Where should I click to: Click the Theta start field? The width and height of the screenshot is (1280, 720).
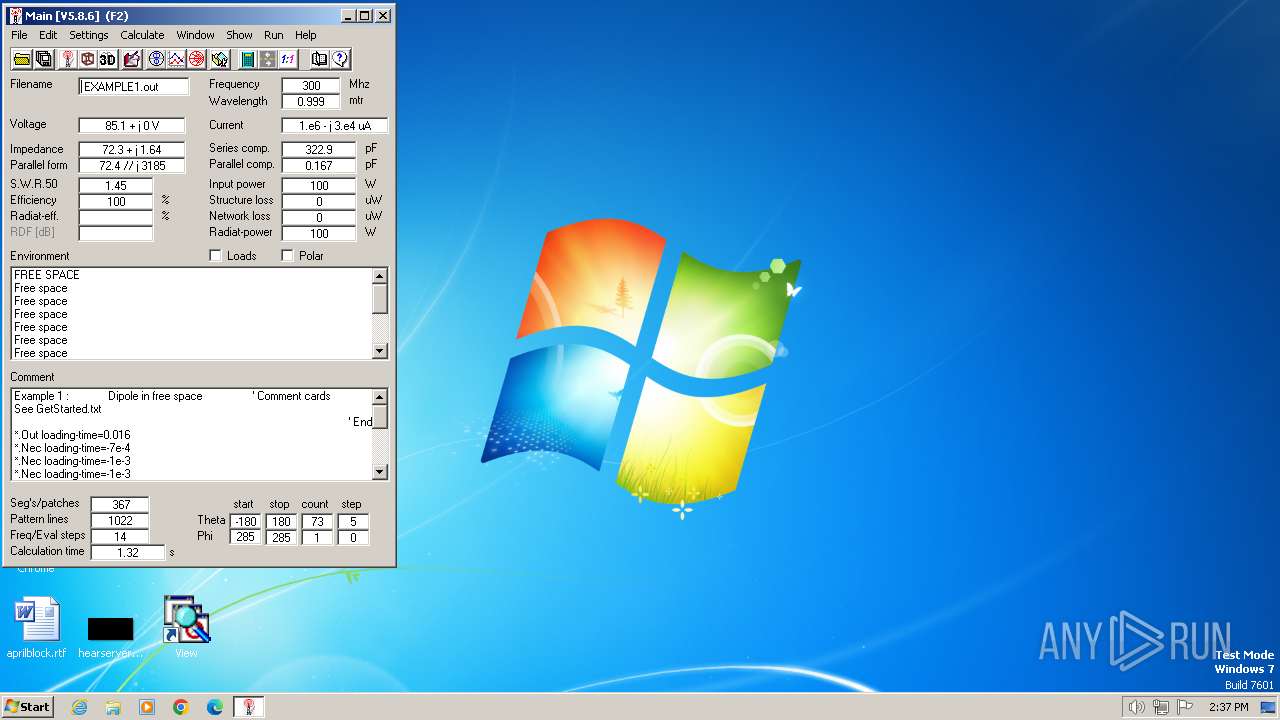[245, 522]
